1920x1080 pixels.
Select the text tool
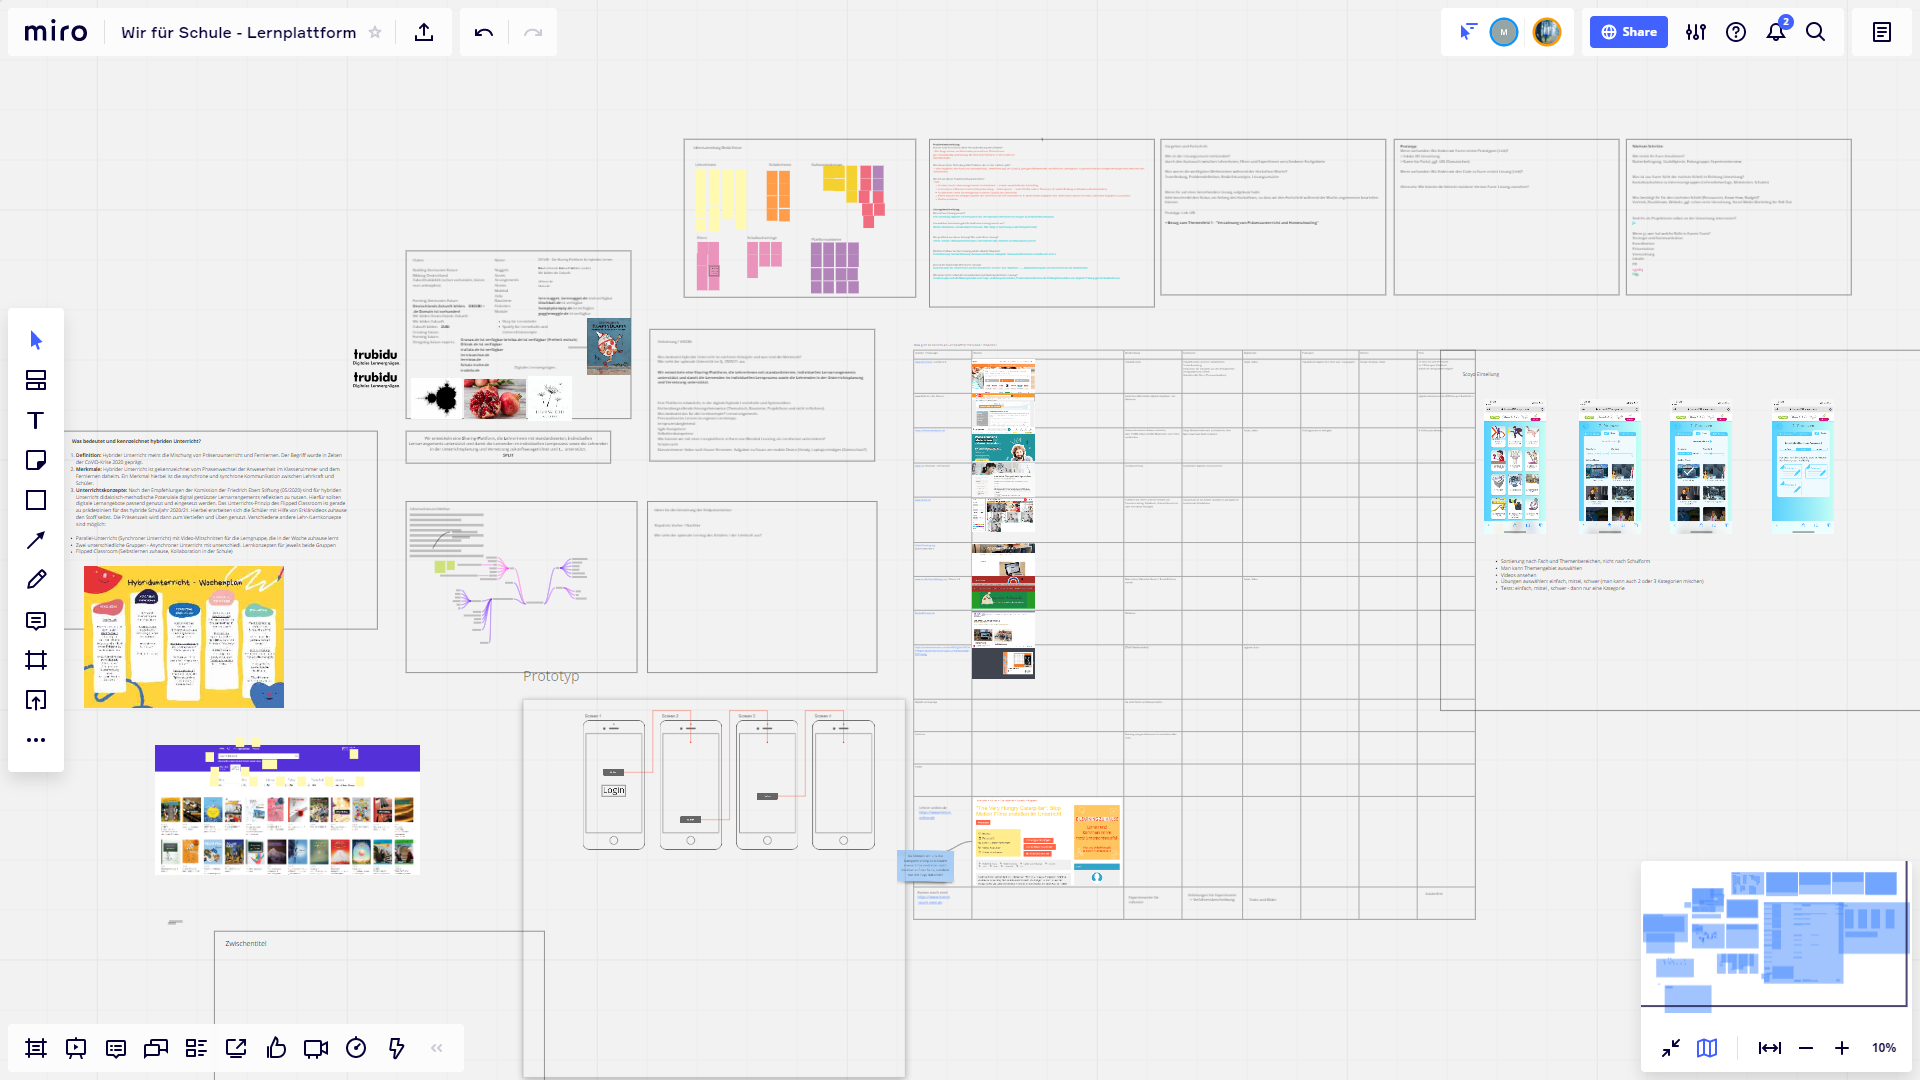click(x=36, y=420)
